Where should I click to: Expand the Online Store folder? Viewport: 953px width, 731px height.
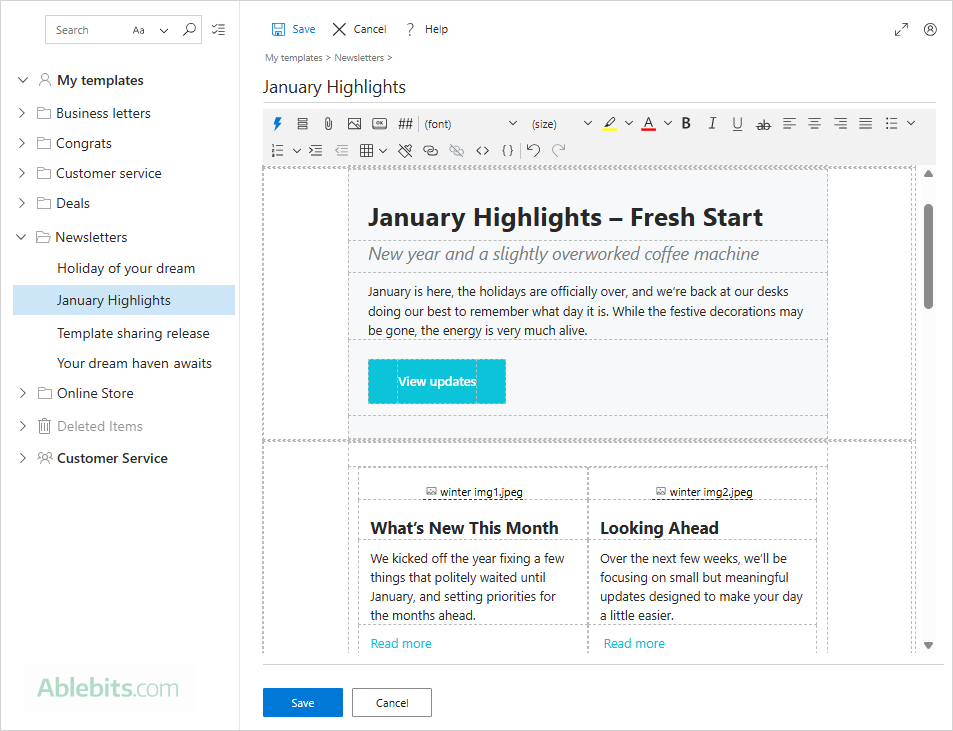pyautogui.click(x=21, y=393)
